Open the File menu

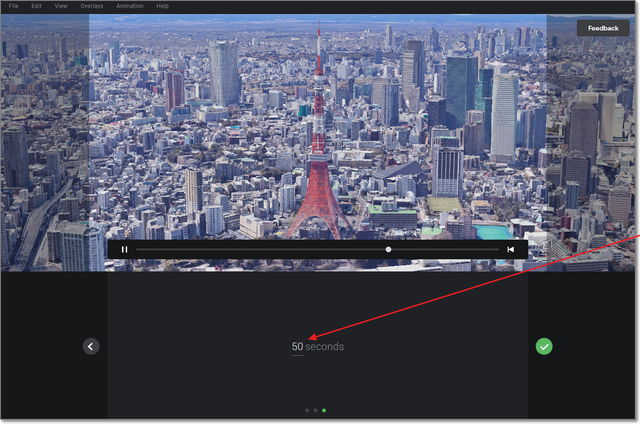point(13,6)
